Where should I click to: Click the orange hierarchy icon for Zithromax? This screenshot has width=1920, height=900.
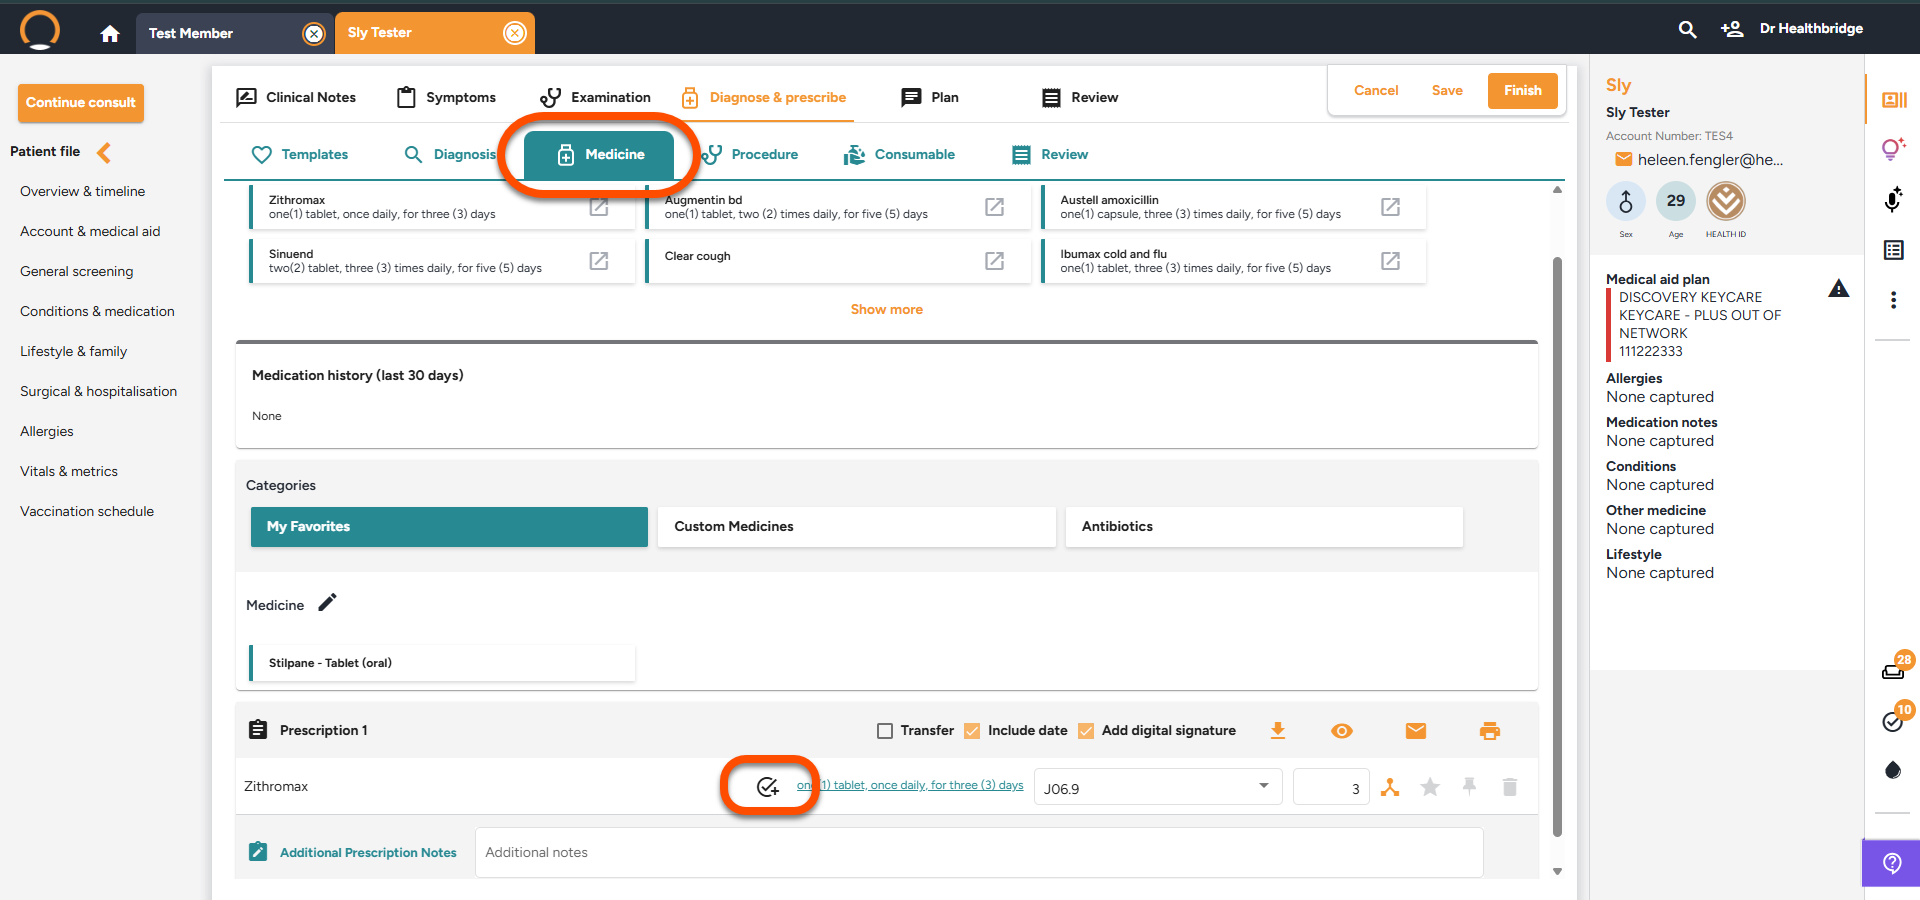pos(1390,787)
